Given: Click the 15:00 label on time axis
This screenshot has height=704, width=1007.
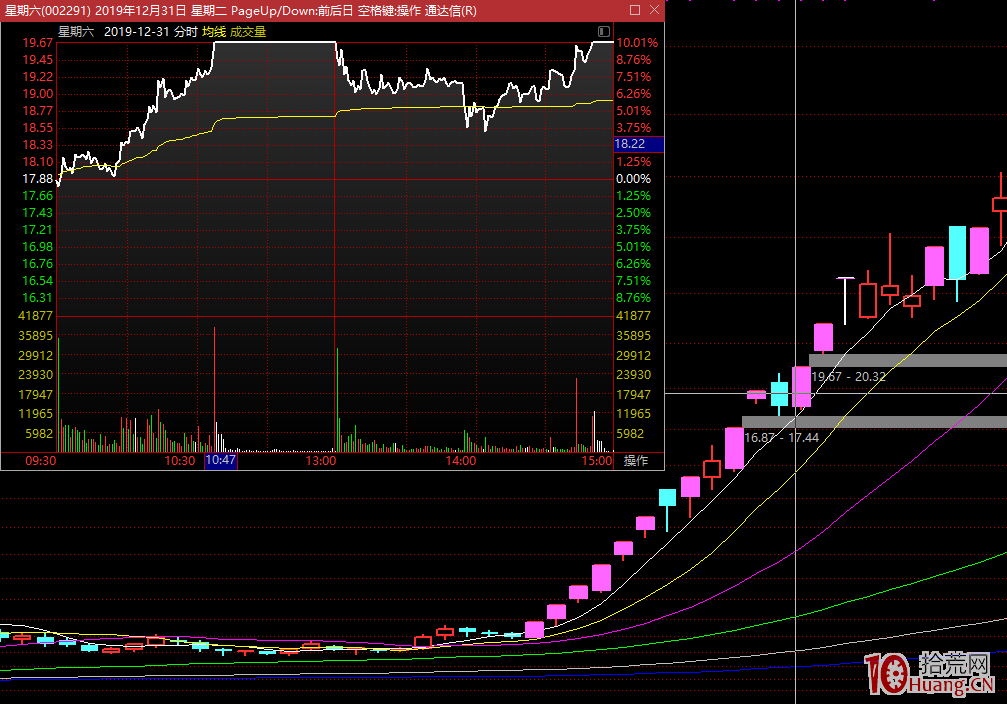Looking at the screenshot, I should [596, 461].
